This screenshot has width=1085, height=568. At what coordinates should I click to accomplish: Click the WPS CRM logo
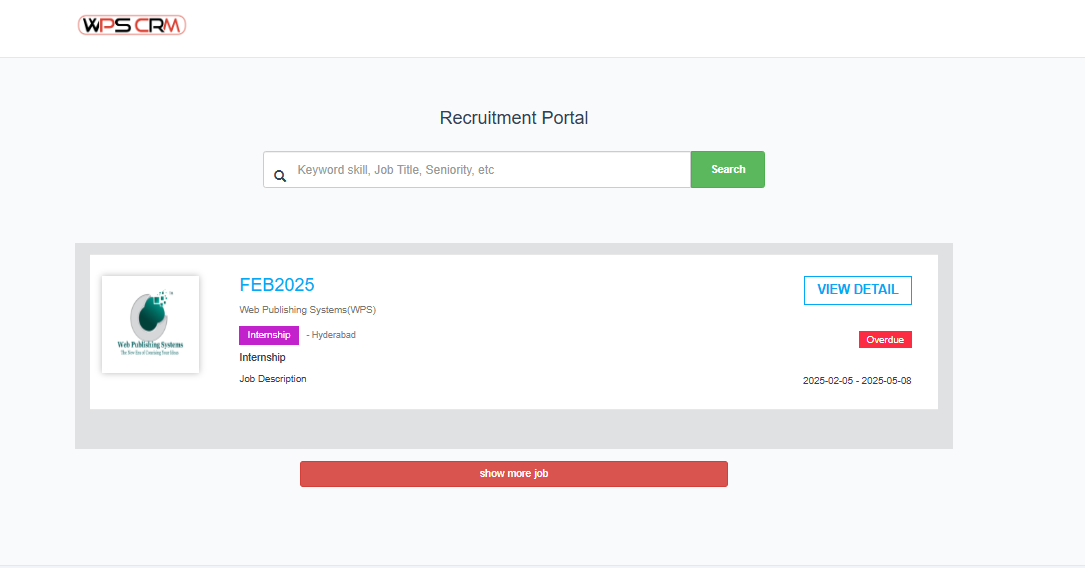click(132, 25)
